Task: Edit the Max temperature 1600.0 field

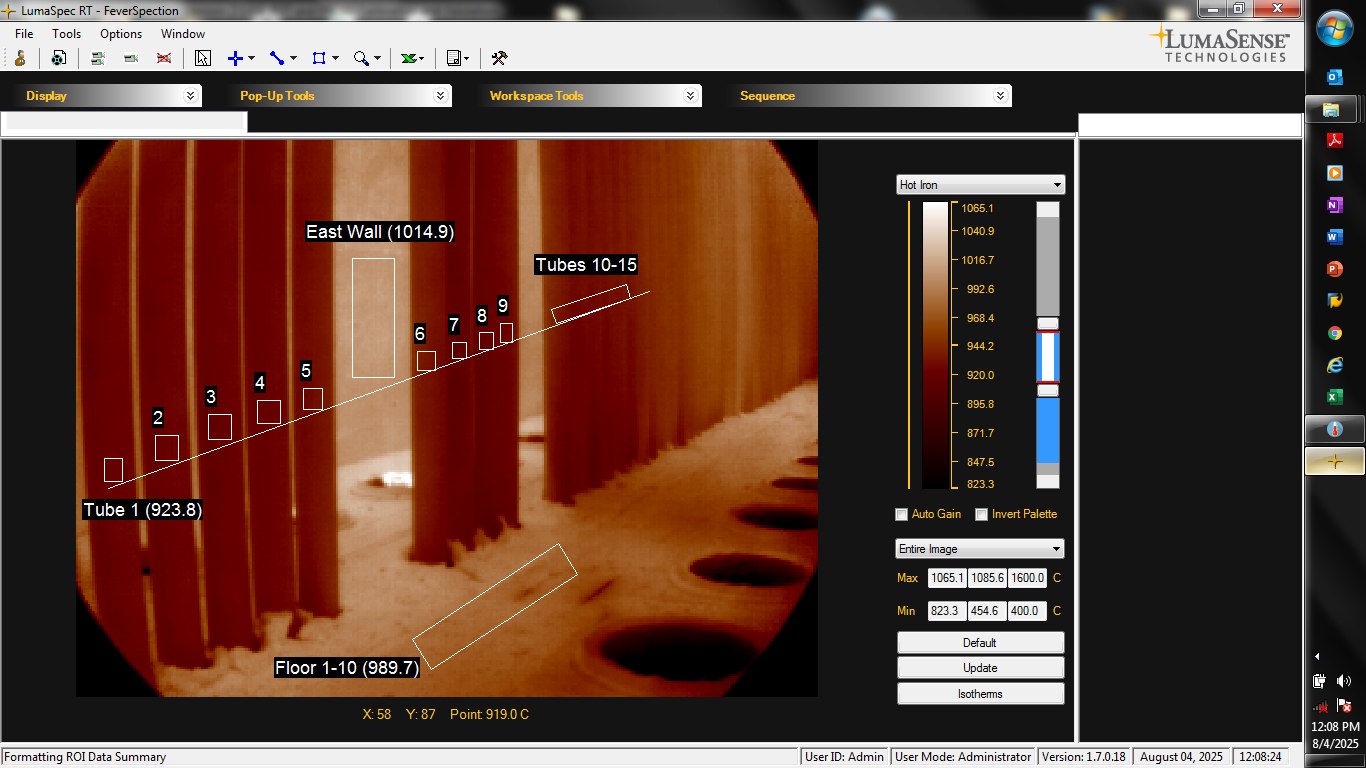Action: pyautogui.click(x=1026, y=578)
